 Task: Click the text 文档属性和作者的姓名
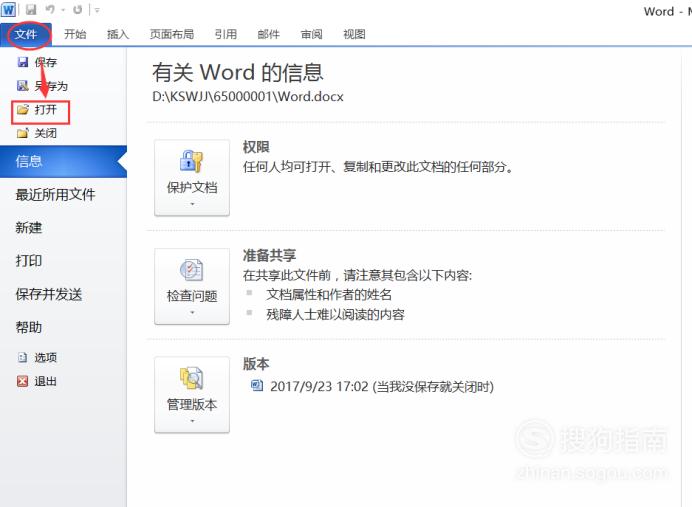coord(329,295)
